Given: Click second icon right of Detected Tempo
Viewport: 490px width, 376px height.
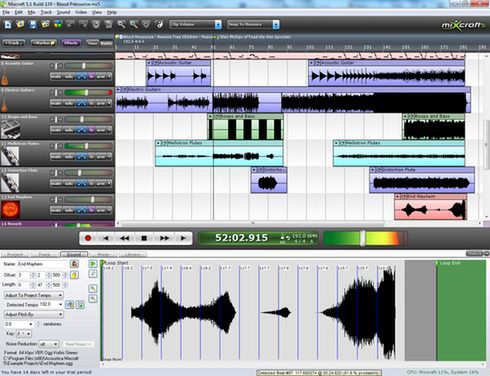Looking at the screenshot, I should 80,304.
